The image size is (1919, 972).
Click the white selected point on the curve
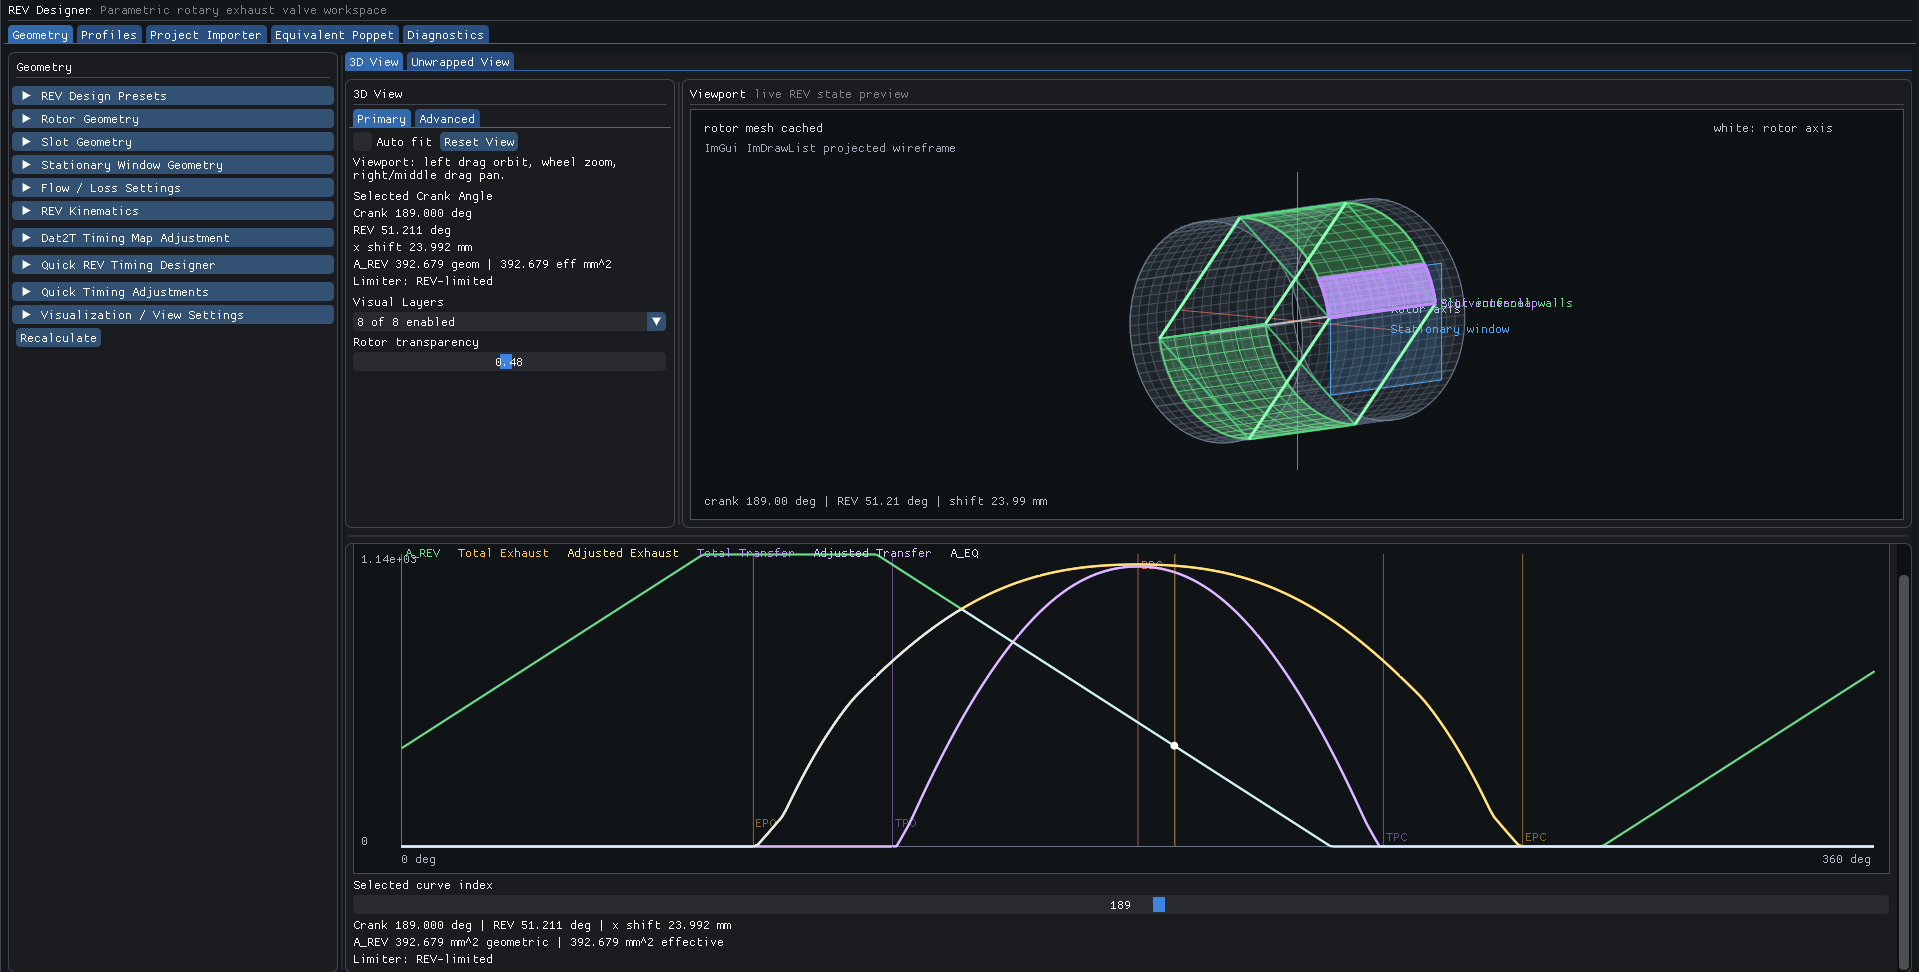click(x=1174, y=745)
